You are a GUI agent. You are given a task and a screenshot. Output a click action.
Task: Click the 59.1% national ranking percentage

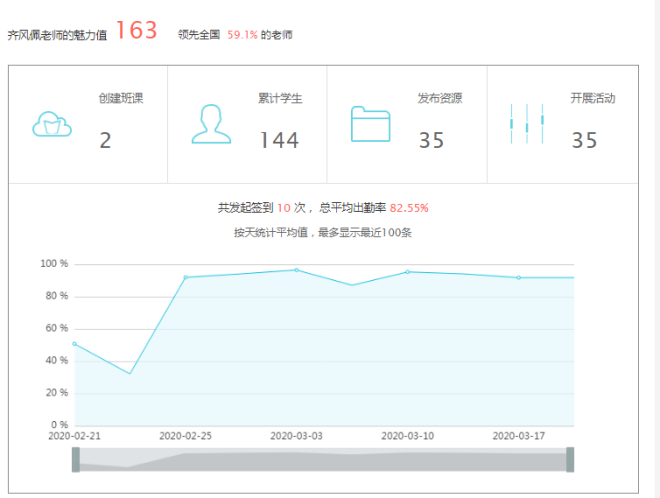click(240, 34)
